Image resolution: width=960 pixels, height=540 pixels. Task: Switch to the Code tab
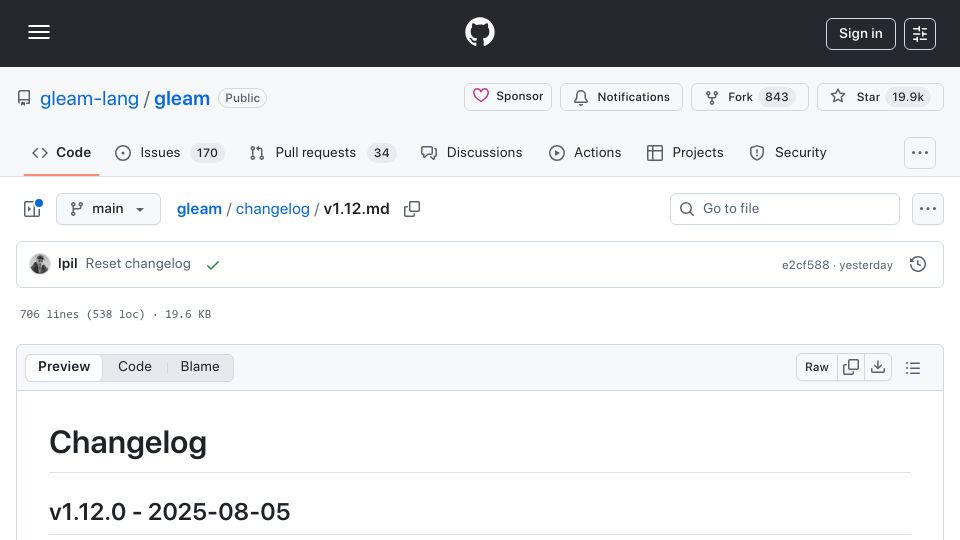pos(61,152)
